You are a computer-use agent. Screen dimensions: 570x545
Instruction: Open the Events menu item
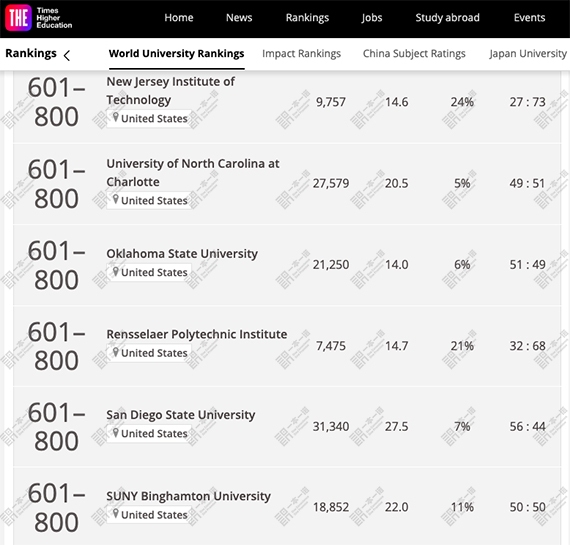coord(529,17)
